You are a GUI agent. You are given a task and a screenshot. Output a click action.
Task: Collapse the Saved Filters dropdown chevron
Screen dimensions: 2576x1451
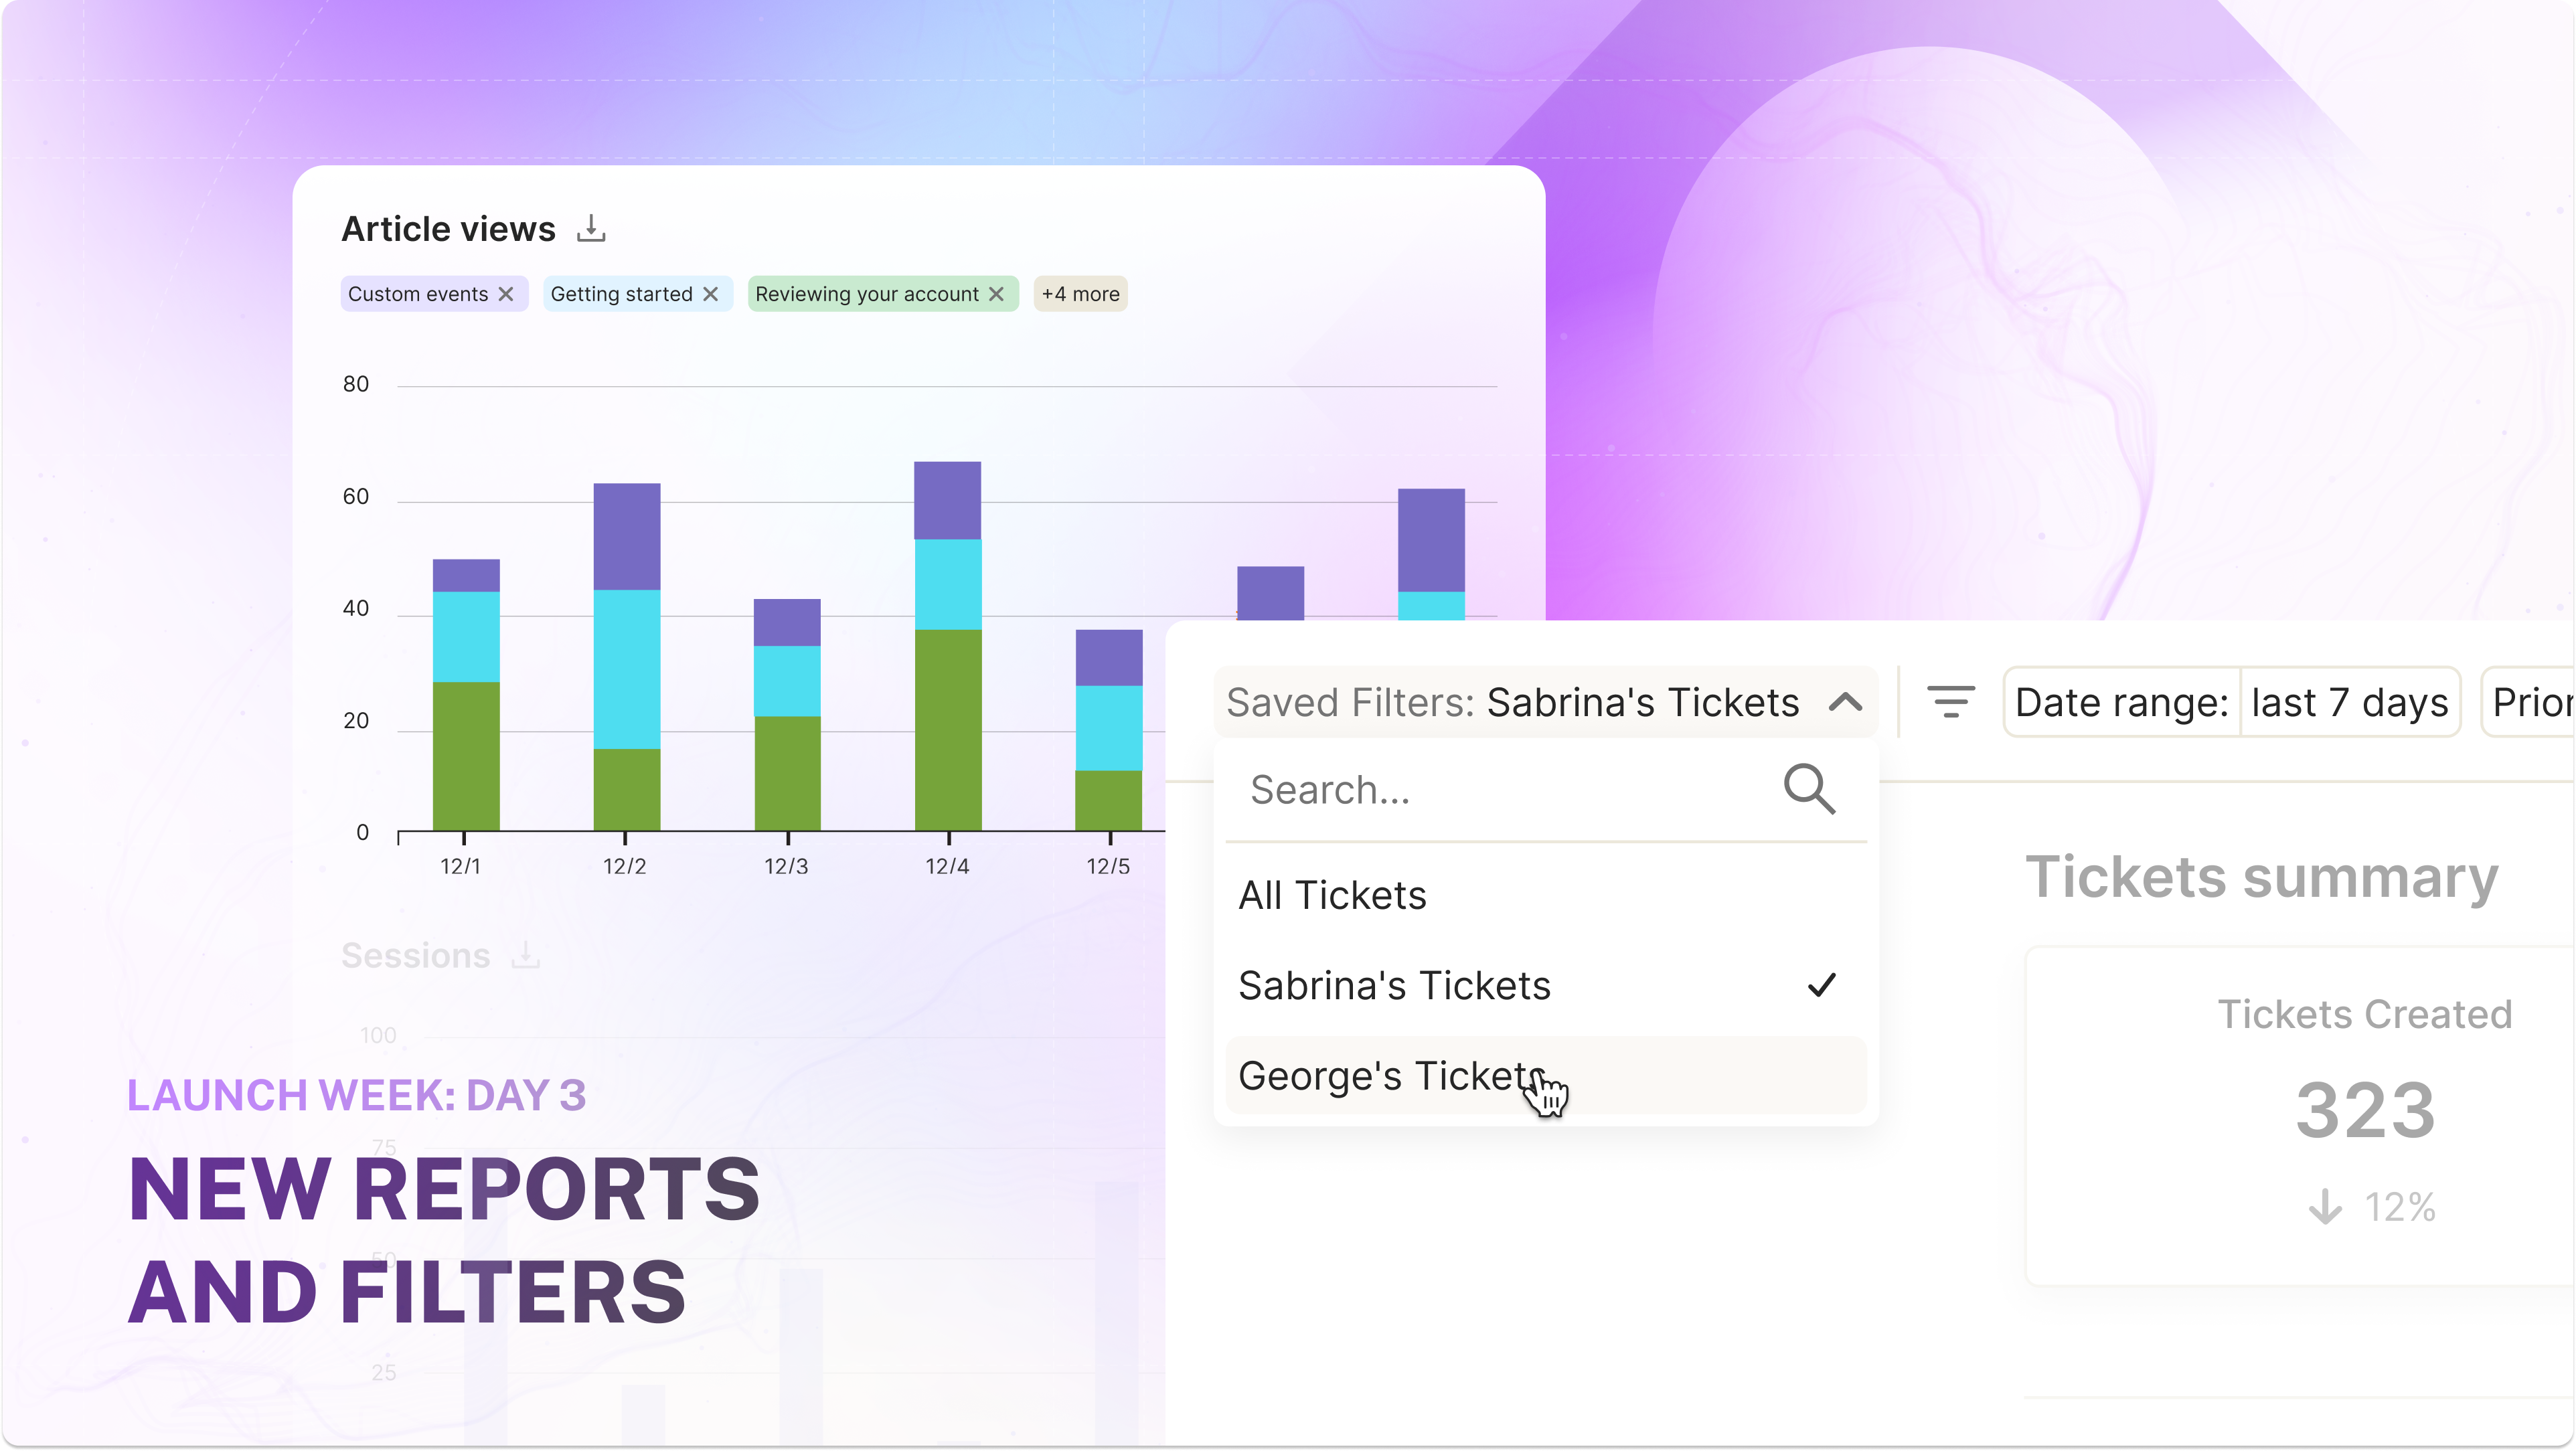(x=1846, y=702)
